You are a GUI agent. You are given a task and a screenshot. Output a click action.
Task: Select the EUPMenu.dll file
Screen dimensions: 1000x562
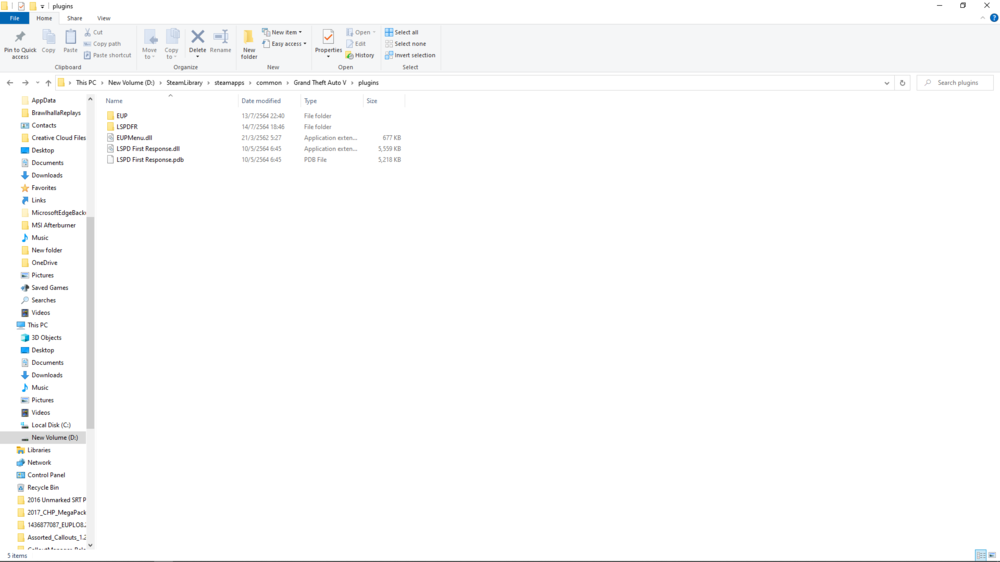pos(134,138)
